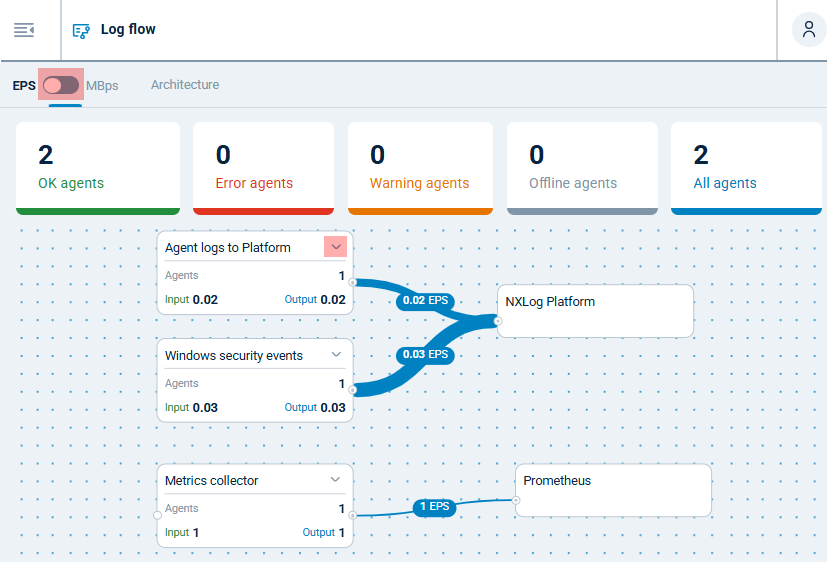Open the OK agents card
This screenshot has width=827, height=562.
98,168
